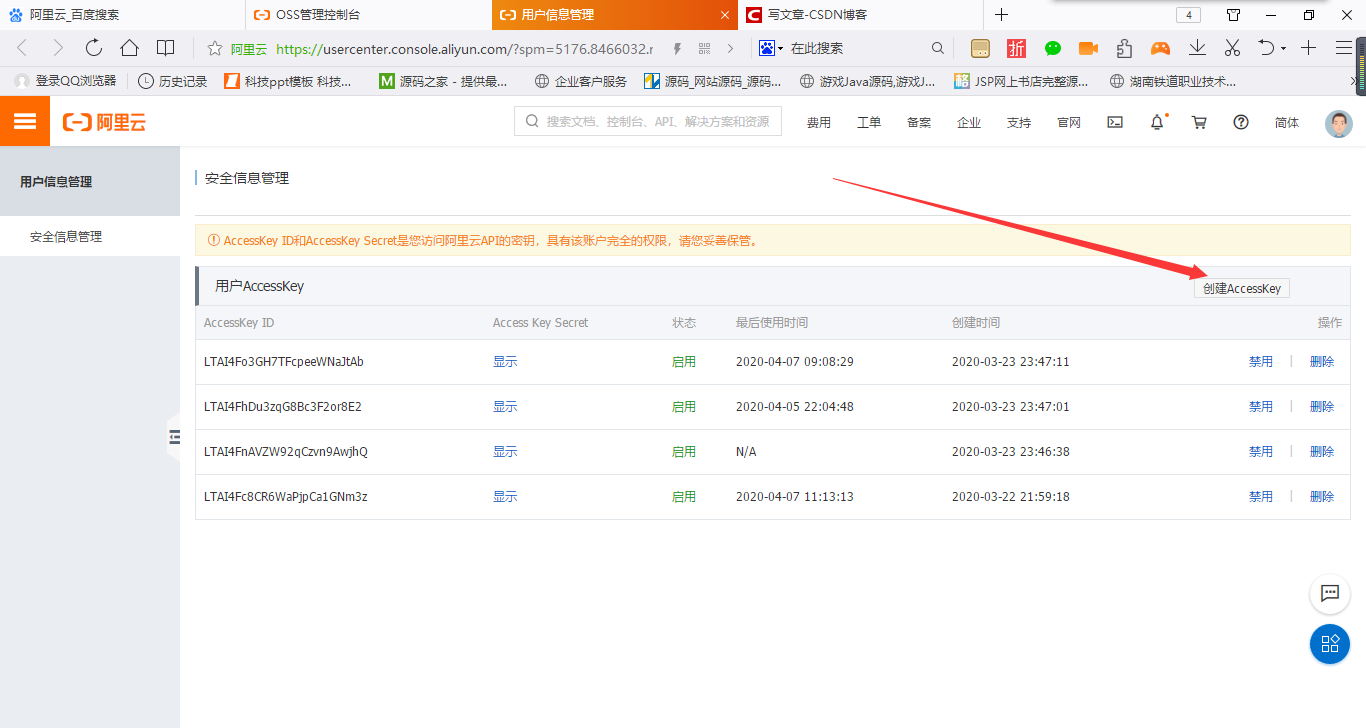The height and width of the screenshot is (728, 1366).
Task: Open the orange gamepad games icon
Action: 1160,48
